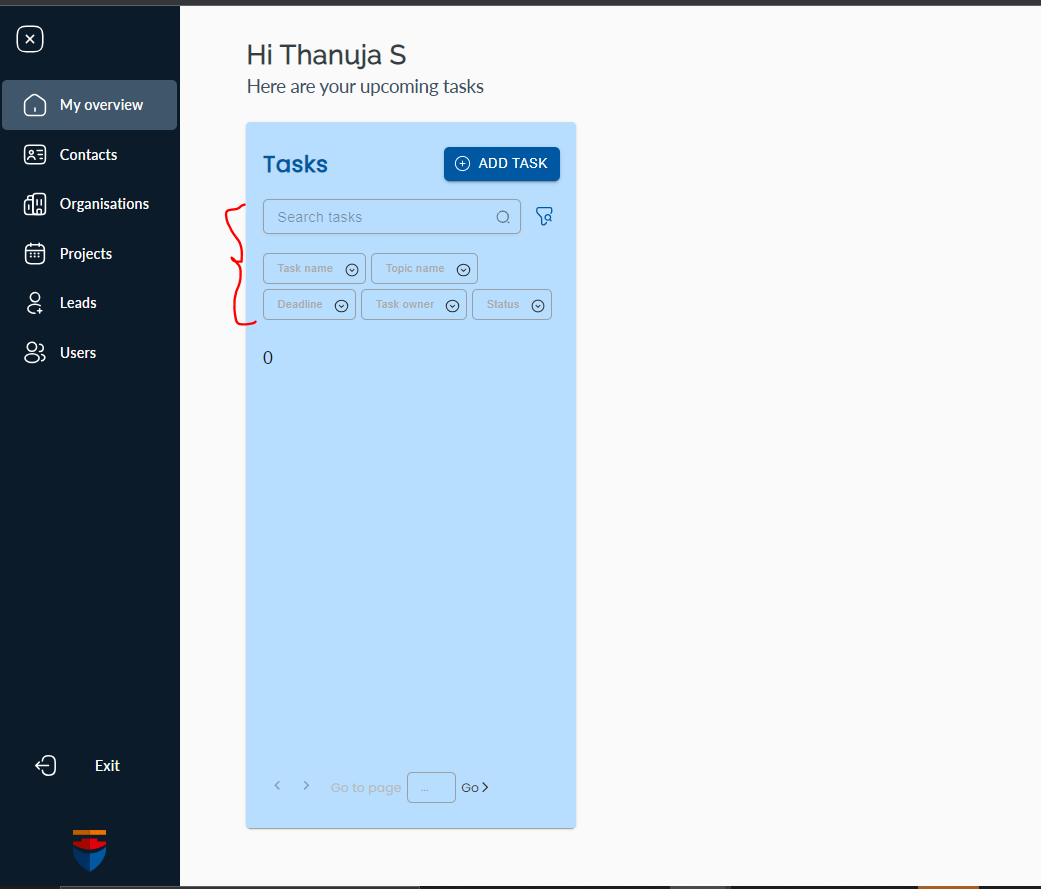
Task: Click the buildings icon for Organisations
Action: point(35,204)
